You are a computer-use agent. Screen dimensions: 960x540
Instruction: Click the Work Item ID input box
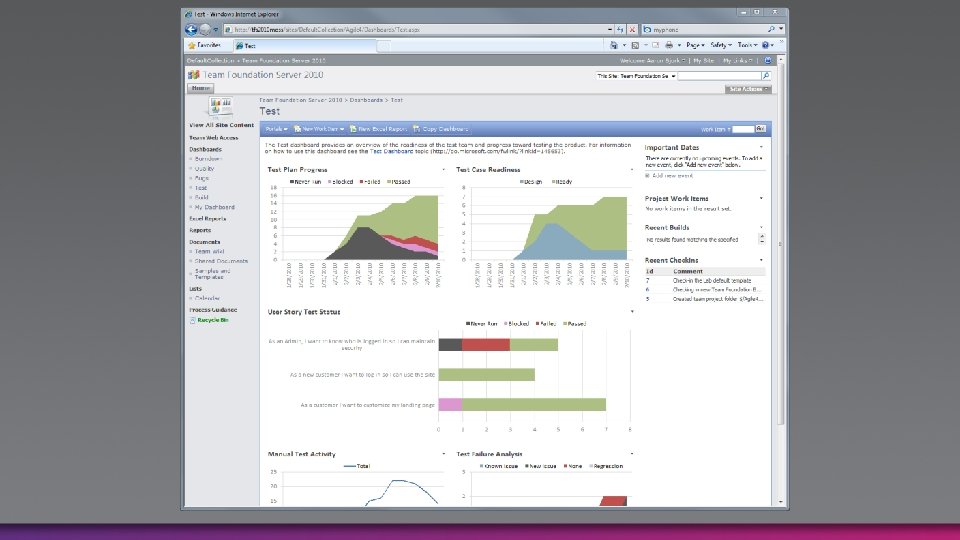743,129
